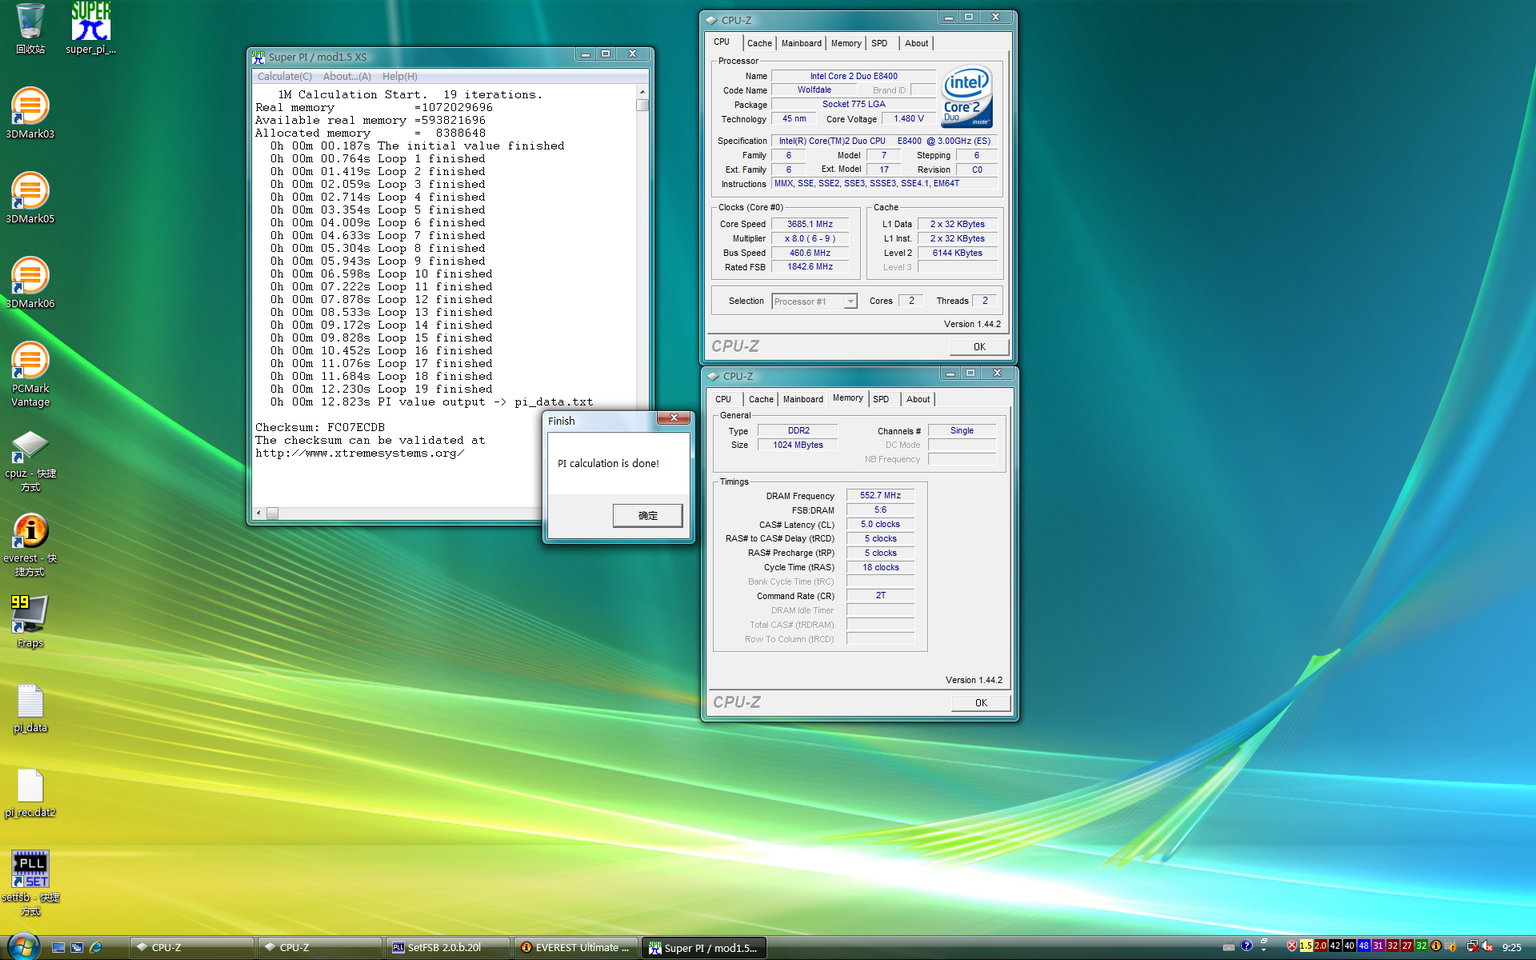Screen dimensions: 1536x960
Task: Launch Internet Explorer from Quick Launch
Action: click(x=95, y=947)
